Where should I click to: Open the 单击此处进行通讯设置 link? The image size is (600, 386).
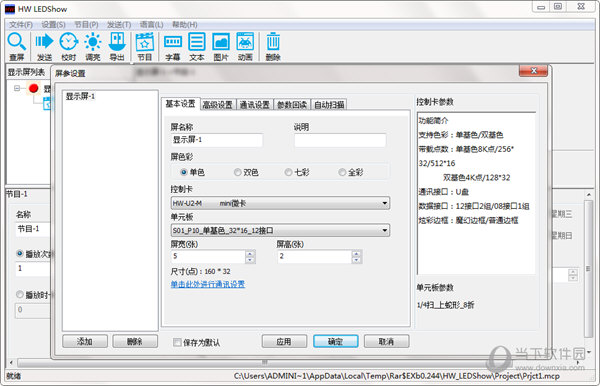[x=208, y=284]
